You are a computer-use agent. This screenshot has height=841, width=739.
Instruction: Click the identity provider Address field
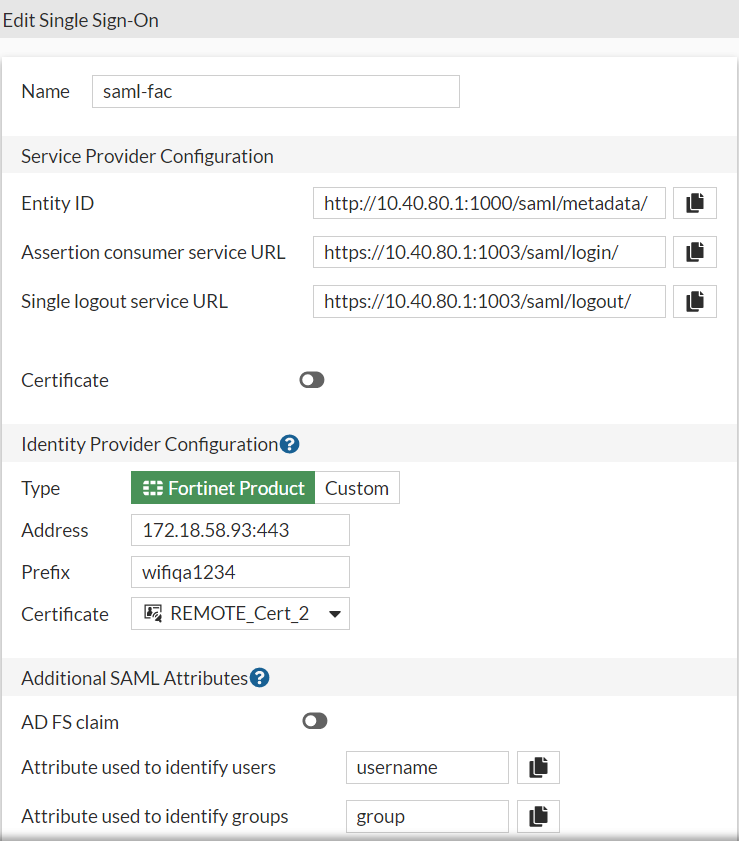pos(240,530)
